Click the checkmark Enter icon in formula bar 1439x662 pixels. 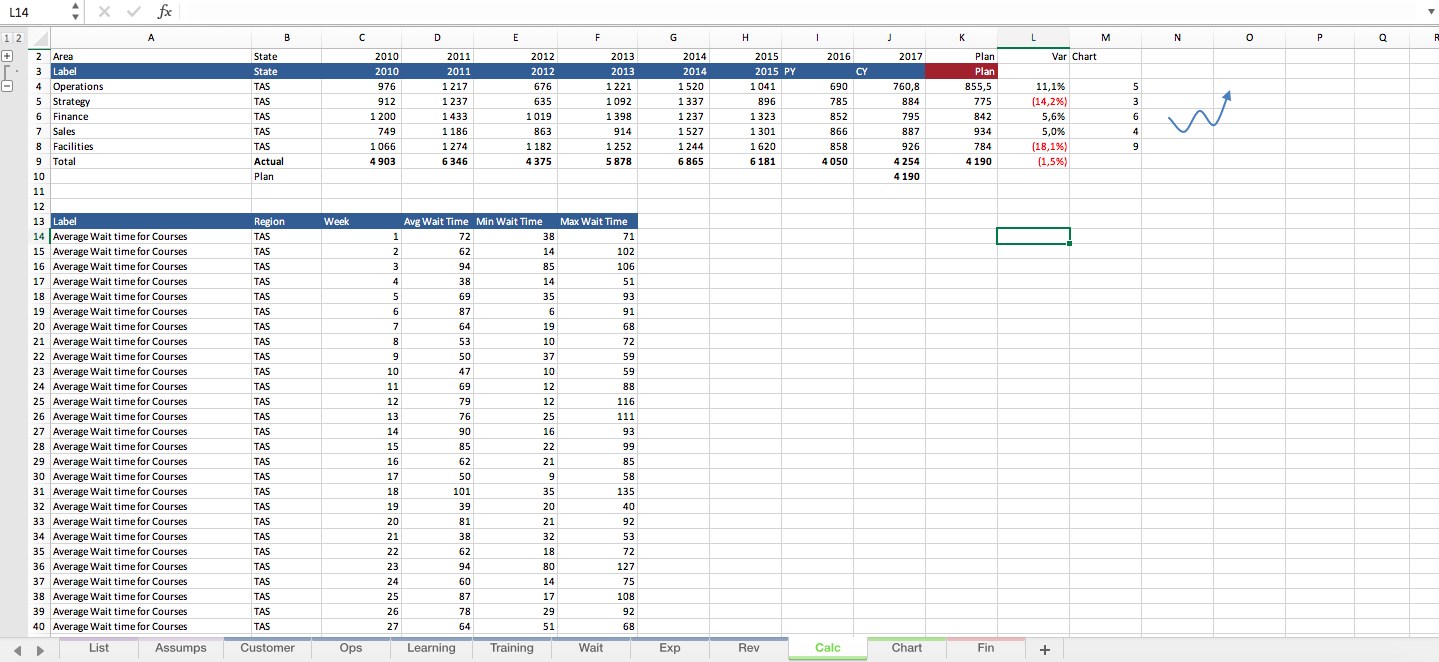tap(133, 12)
